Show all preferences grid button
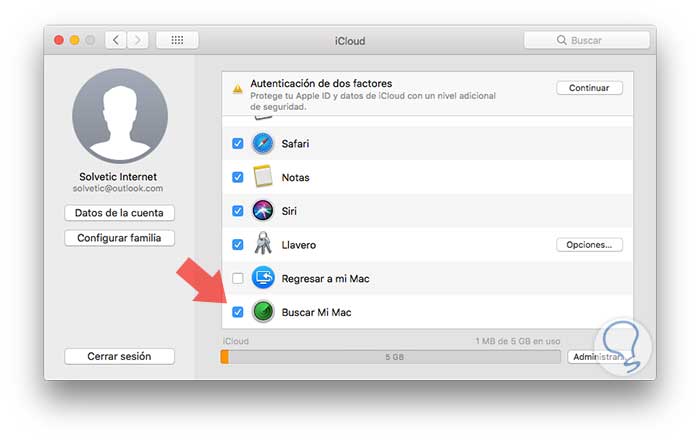This screenshot has width=700, height=443. 177,40
